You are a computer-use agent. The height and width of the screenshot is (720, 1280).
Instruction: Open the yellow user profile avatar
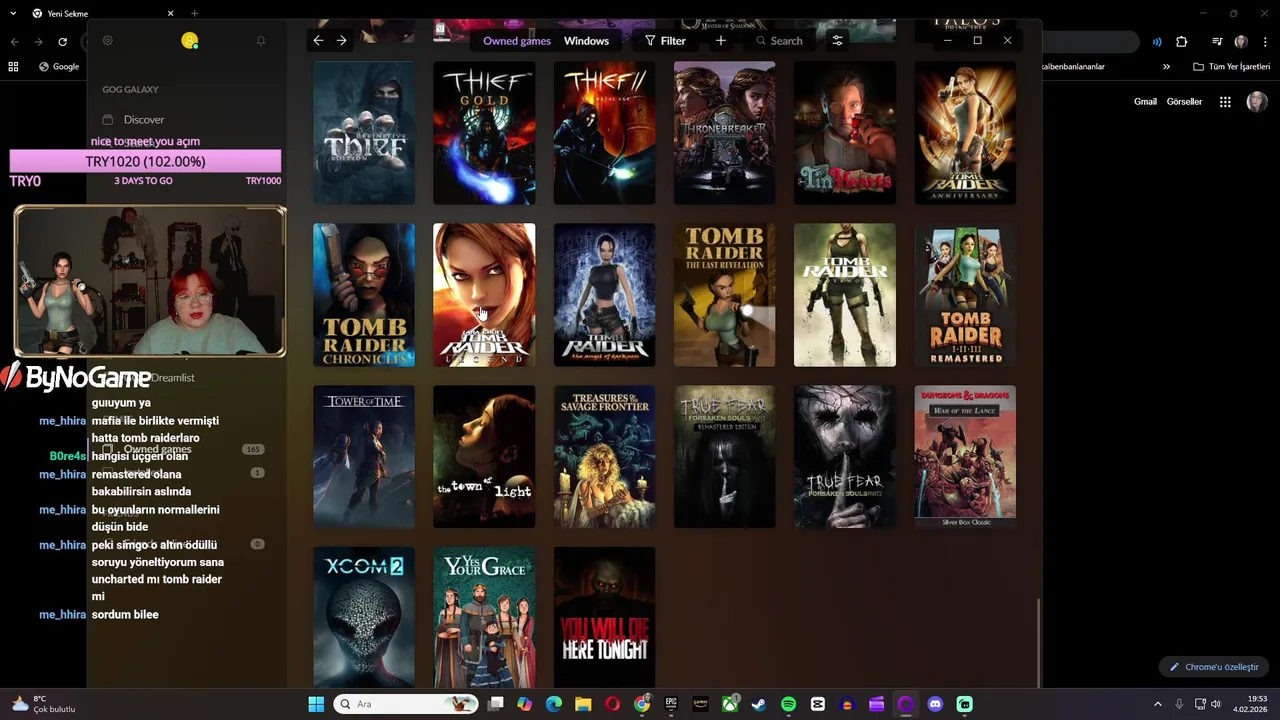click(x=190, y=41)
